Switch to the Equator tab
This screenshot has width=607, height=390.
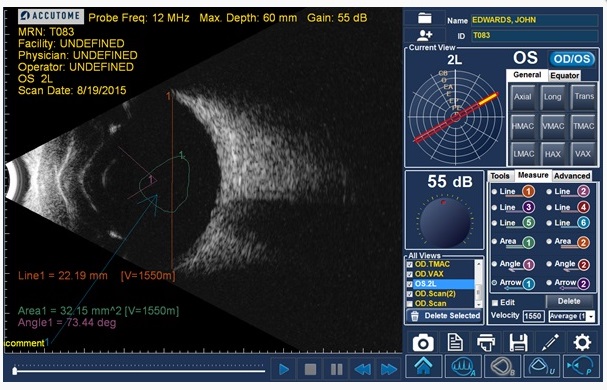click(564, 76)
